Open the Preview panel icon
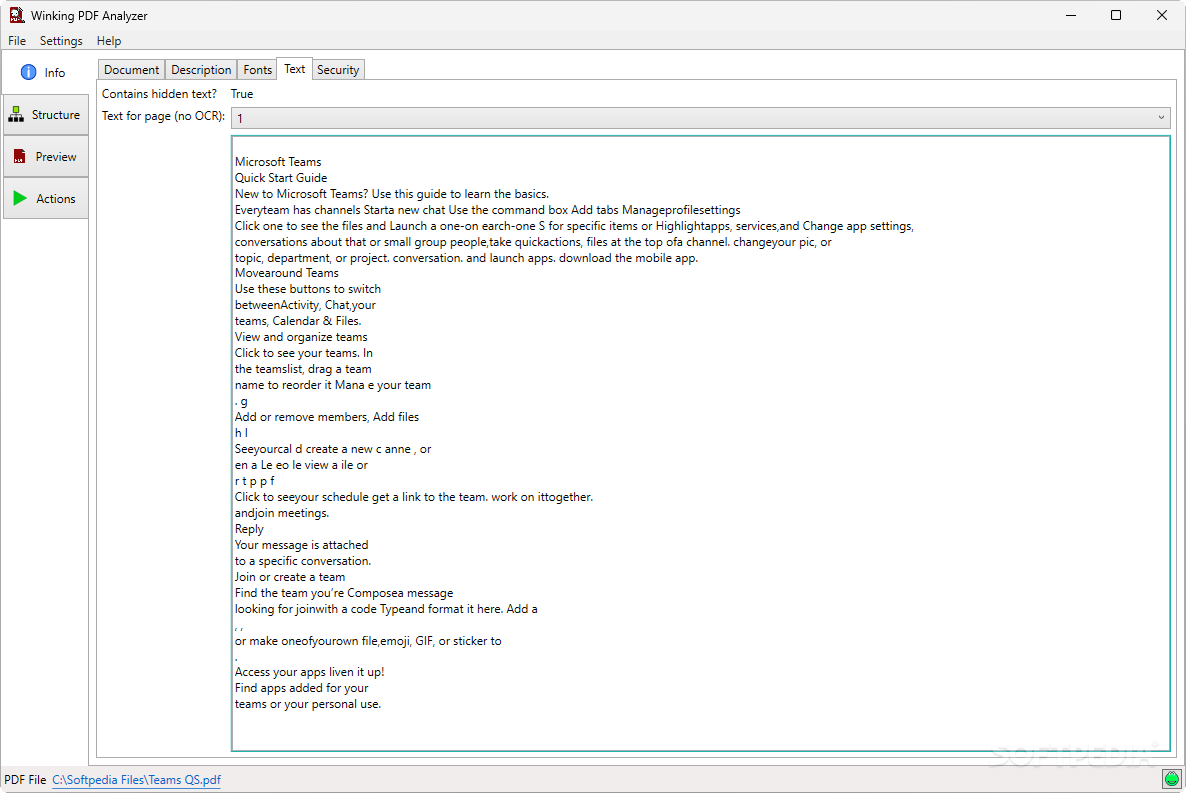This screenshot has width=1186, height=793. tap(20, 157)
